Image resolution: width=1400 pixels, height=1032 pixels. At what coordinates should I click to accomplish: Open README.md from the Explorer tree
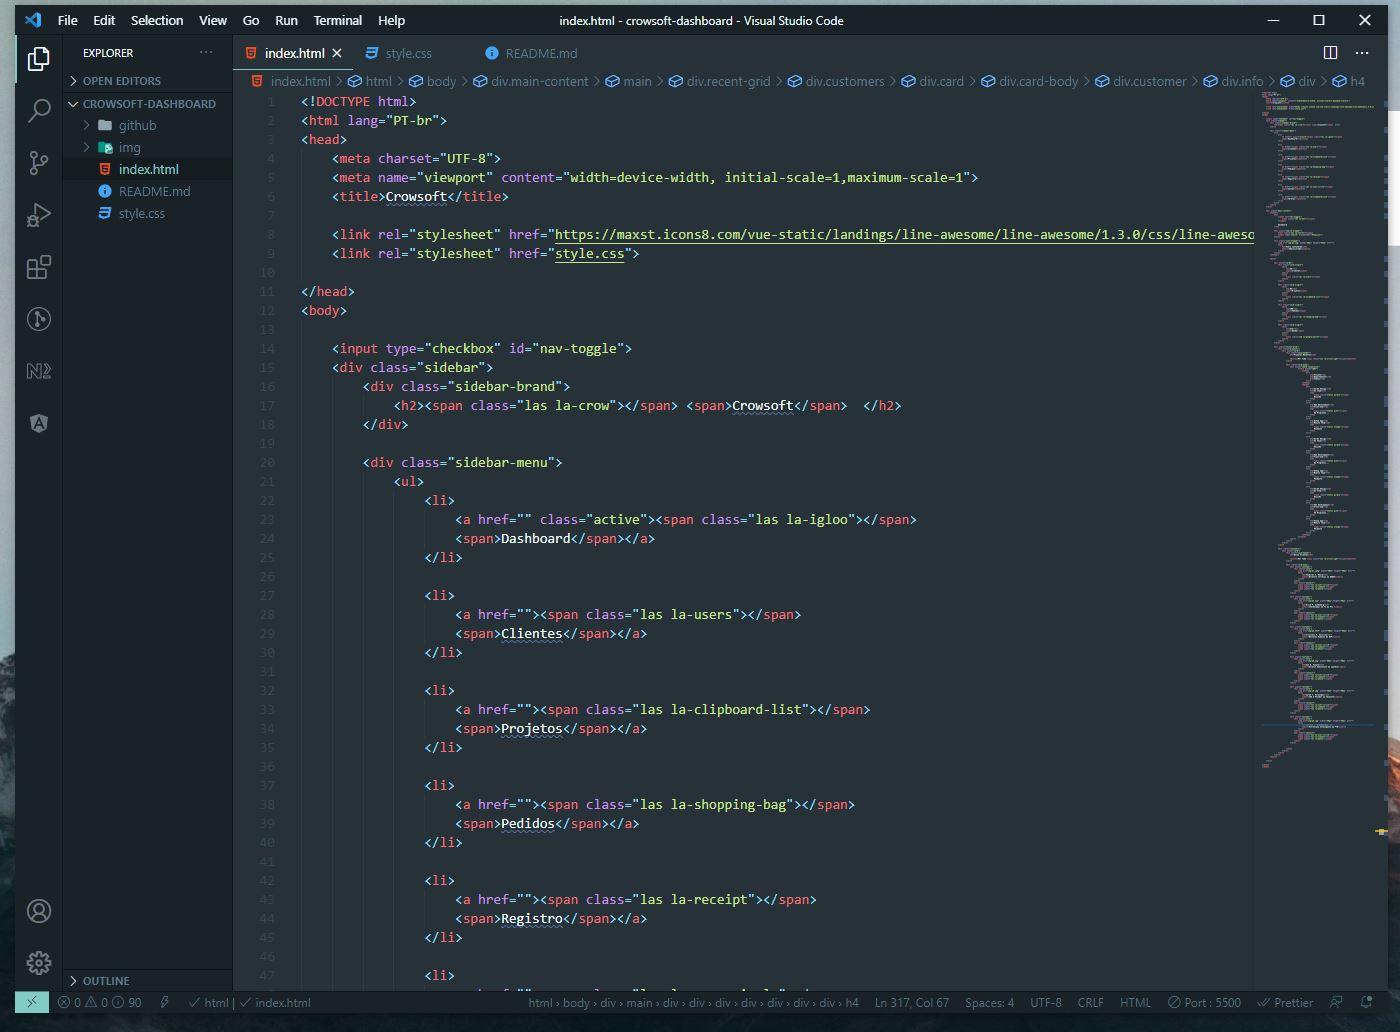coord(148,191)
